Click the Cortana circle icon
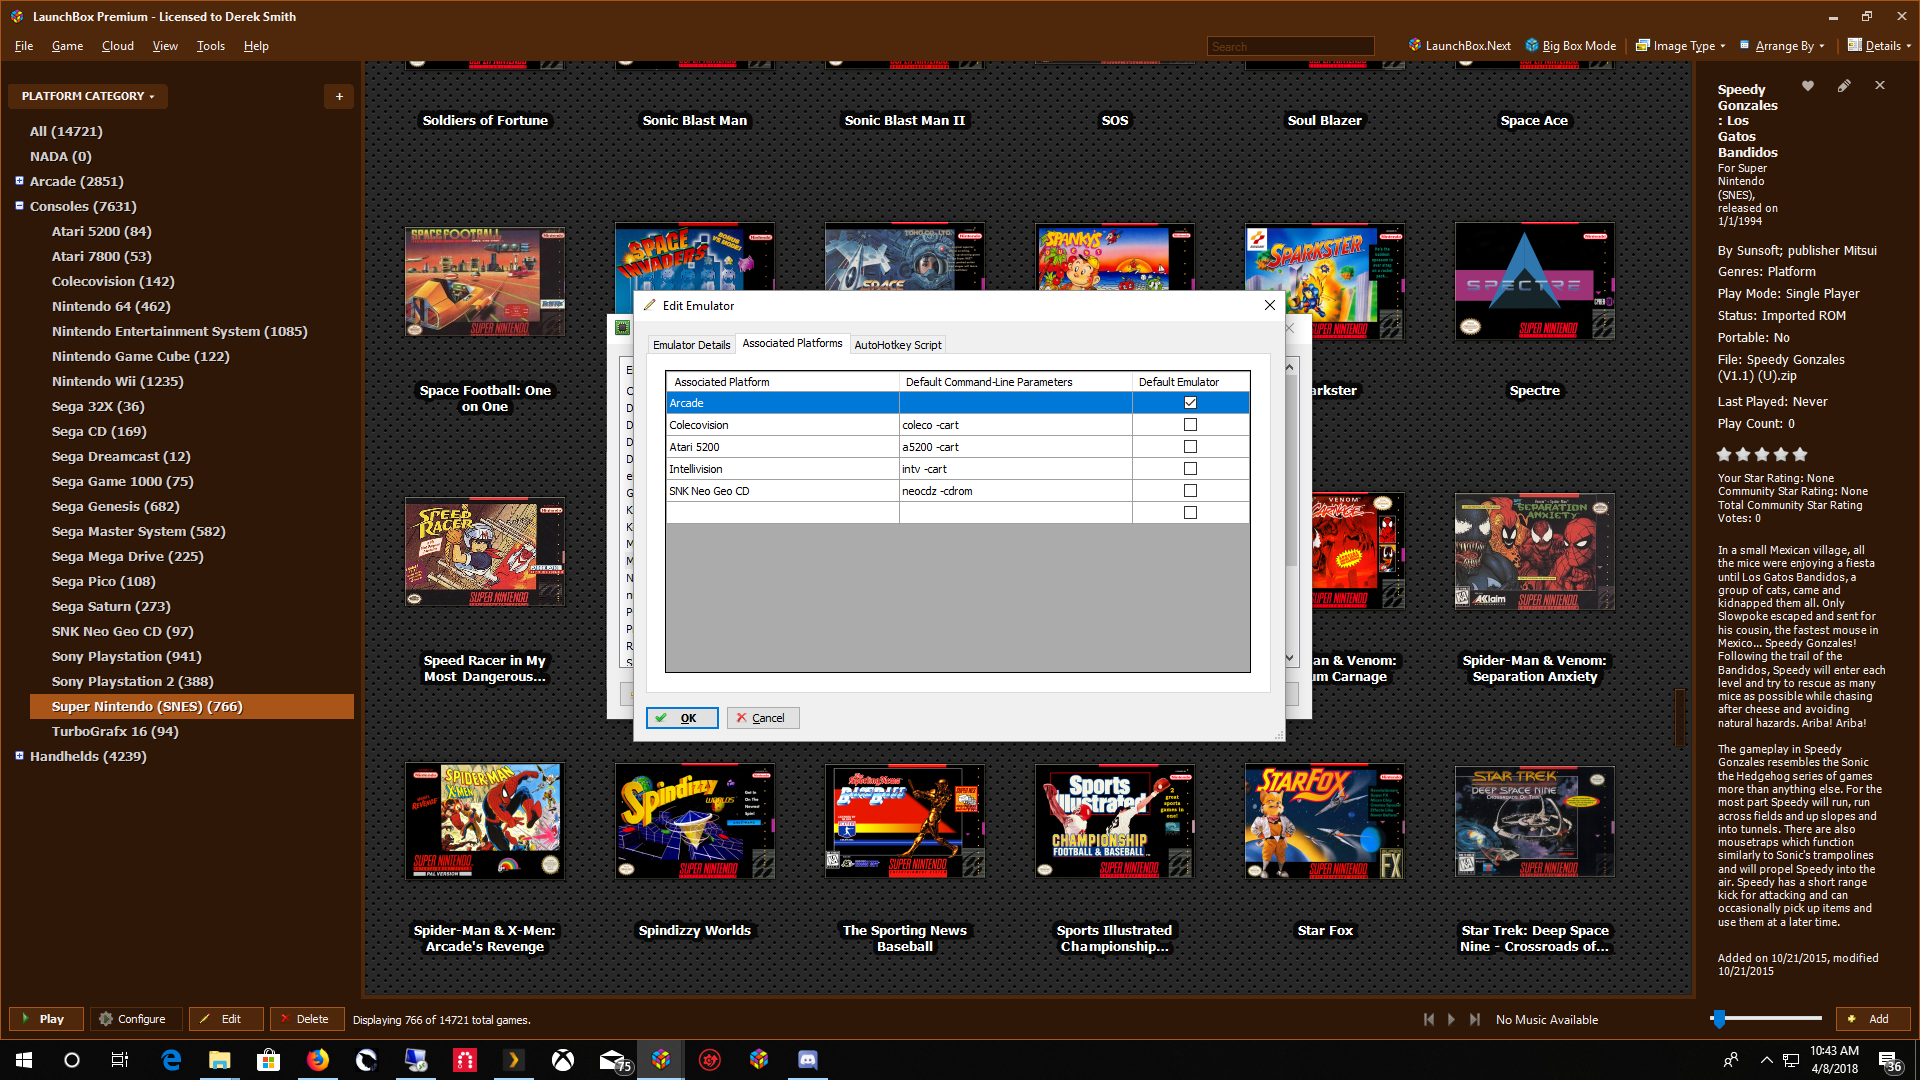This screenshot has height=1080, width=1920. coord(72,1060)
